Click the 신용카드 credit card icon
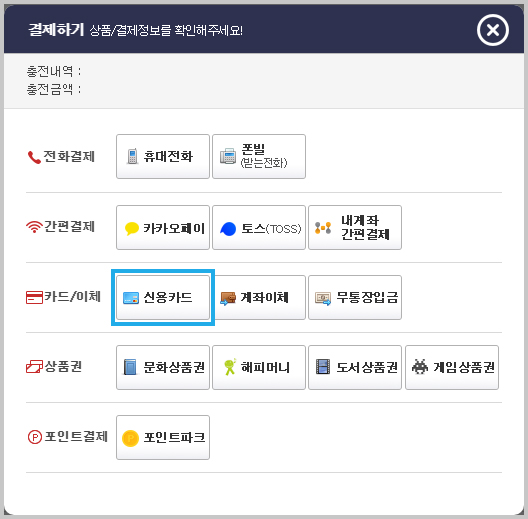The image size is (528, 519). tap(131, 298)
